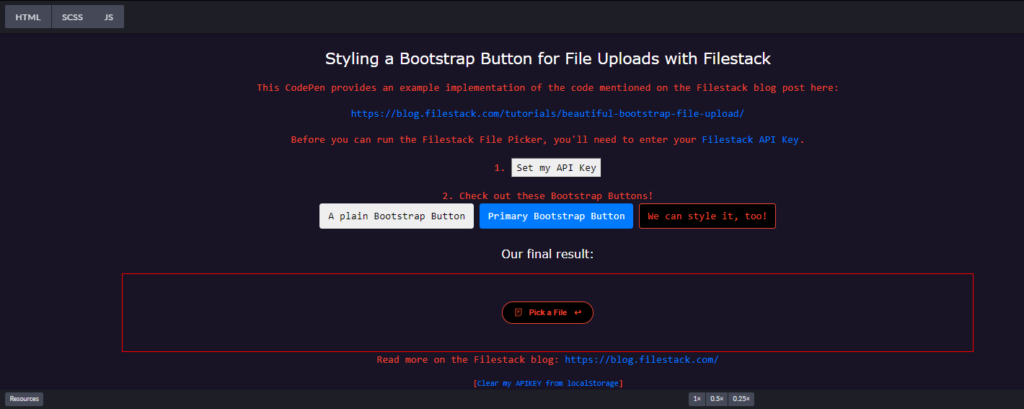Click the plain Bootstrap button
The height and width of the screenshot is (409, 1024).
(396, 216)
